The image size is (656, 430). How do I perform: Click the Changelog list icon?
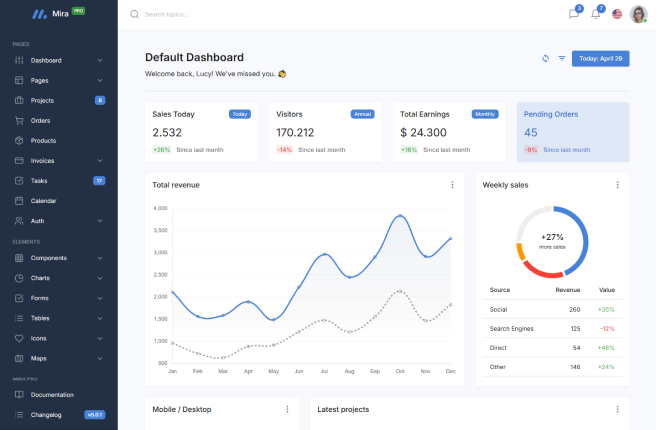[19, 415]
